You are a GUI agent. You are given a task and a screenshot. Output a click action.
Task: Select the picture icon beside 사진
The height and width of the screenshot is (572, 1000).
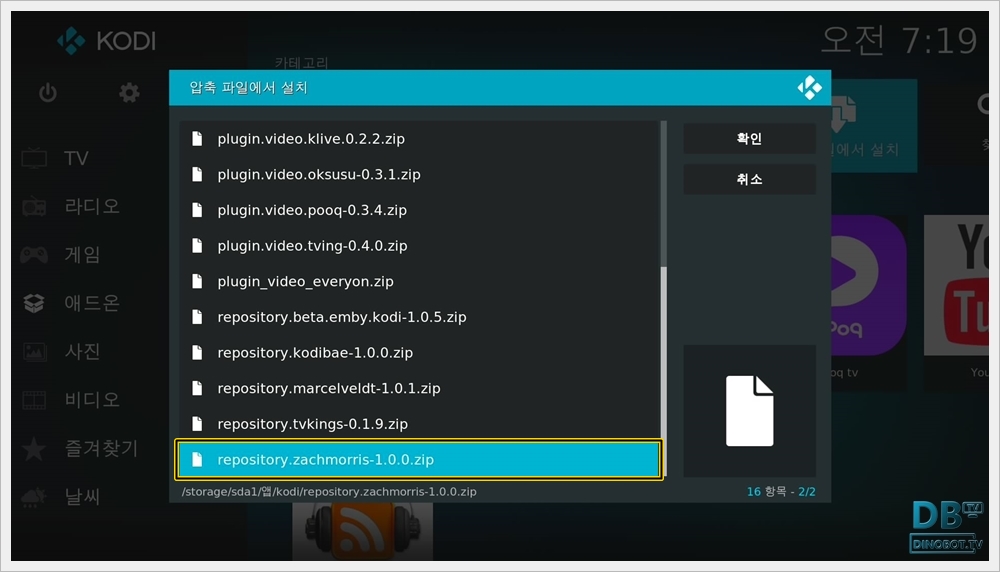coord(34,351)
